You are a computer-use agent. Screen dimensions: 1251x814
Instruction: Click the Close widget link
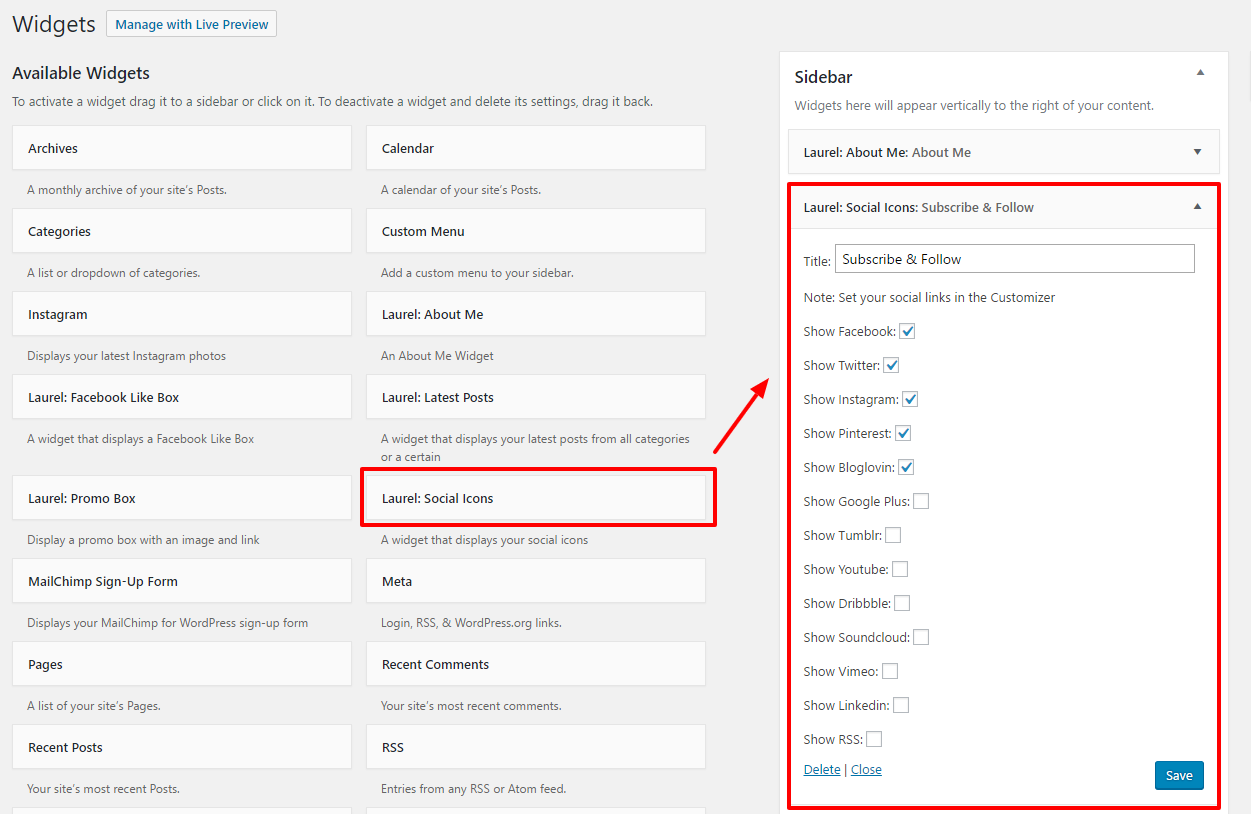pyautogui.click(x=866, y=769)
